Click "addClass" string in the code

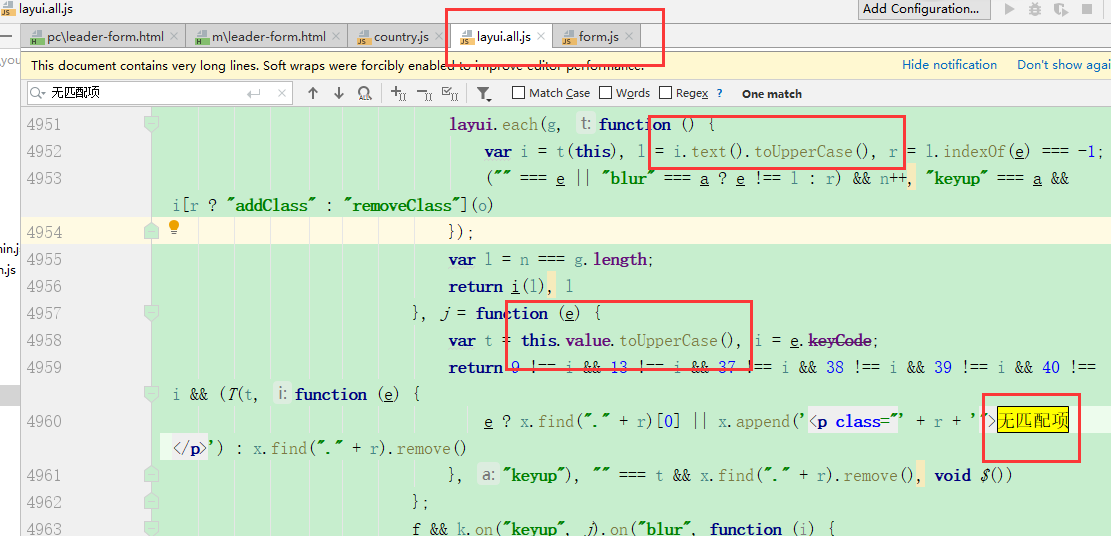[x=273, y=206]
